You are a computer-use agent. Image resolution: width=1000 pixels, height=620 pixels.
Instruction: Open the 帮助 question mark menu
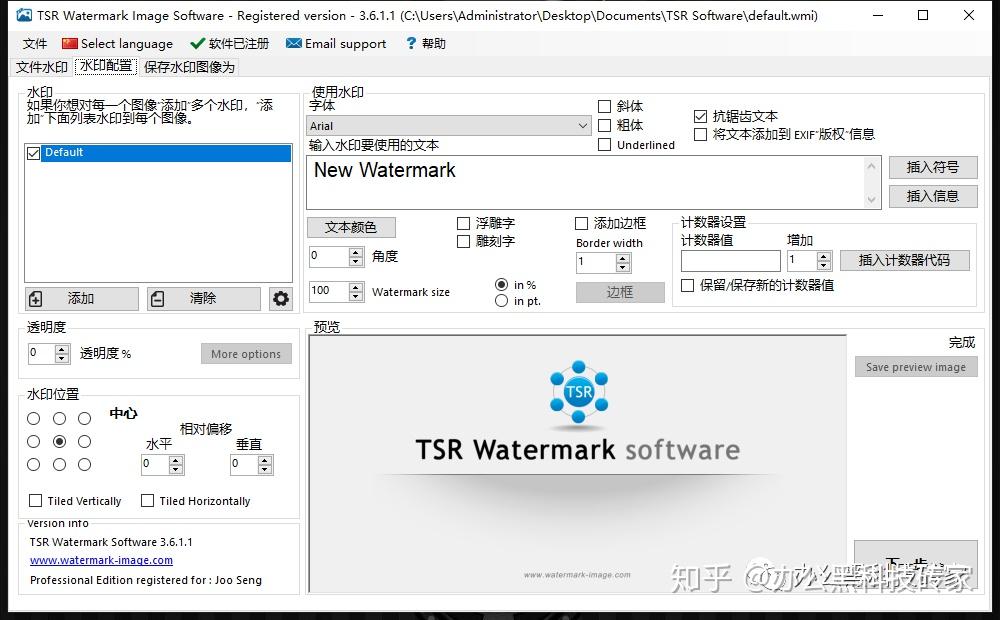425,43
